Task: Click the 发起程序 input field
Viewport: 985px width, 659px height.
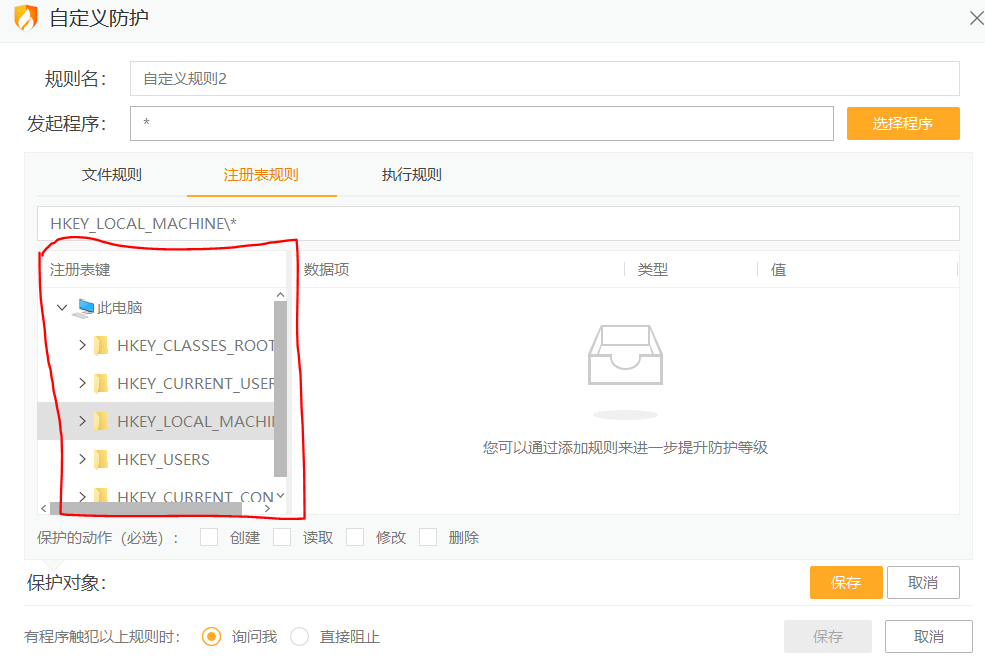Action: click(x=482, y=123)
